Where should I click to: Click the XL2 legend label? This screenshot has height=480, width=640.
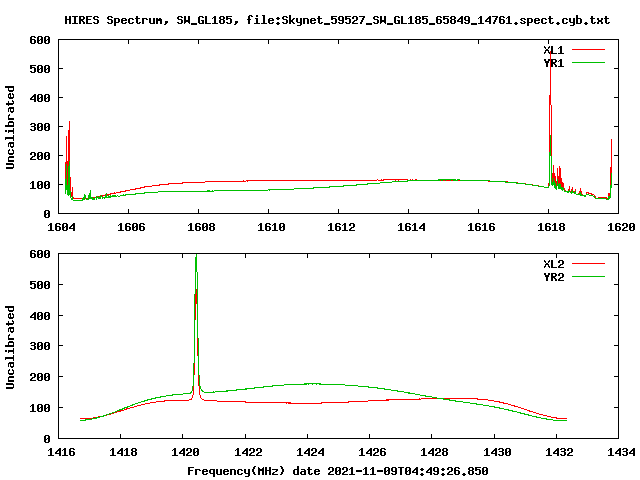click(x=553, y=264)
